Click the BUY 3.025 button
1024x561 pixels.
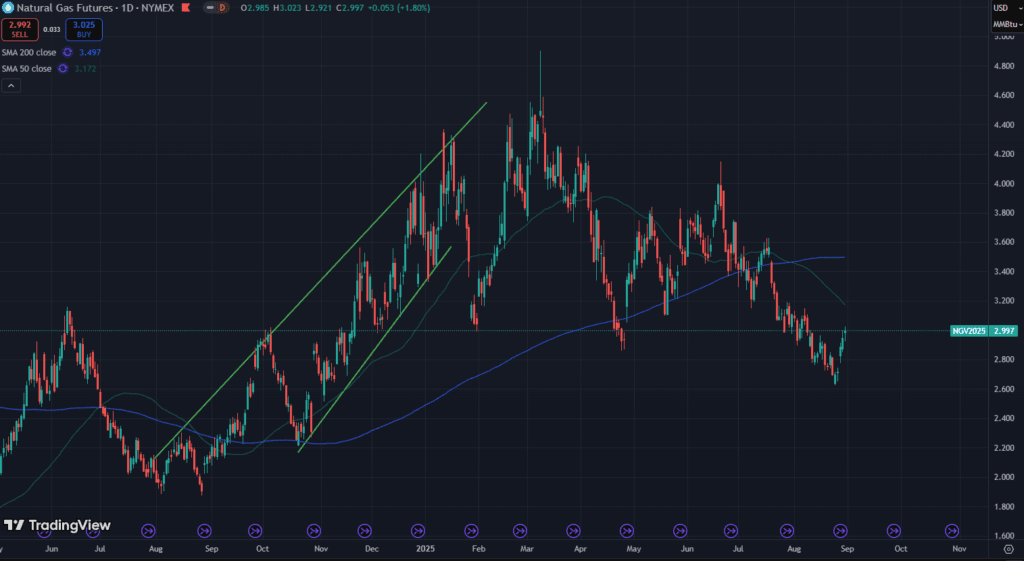84,29
